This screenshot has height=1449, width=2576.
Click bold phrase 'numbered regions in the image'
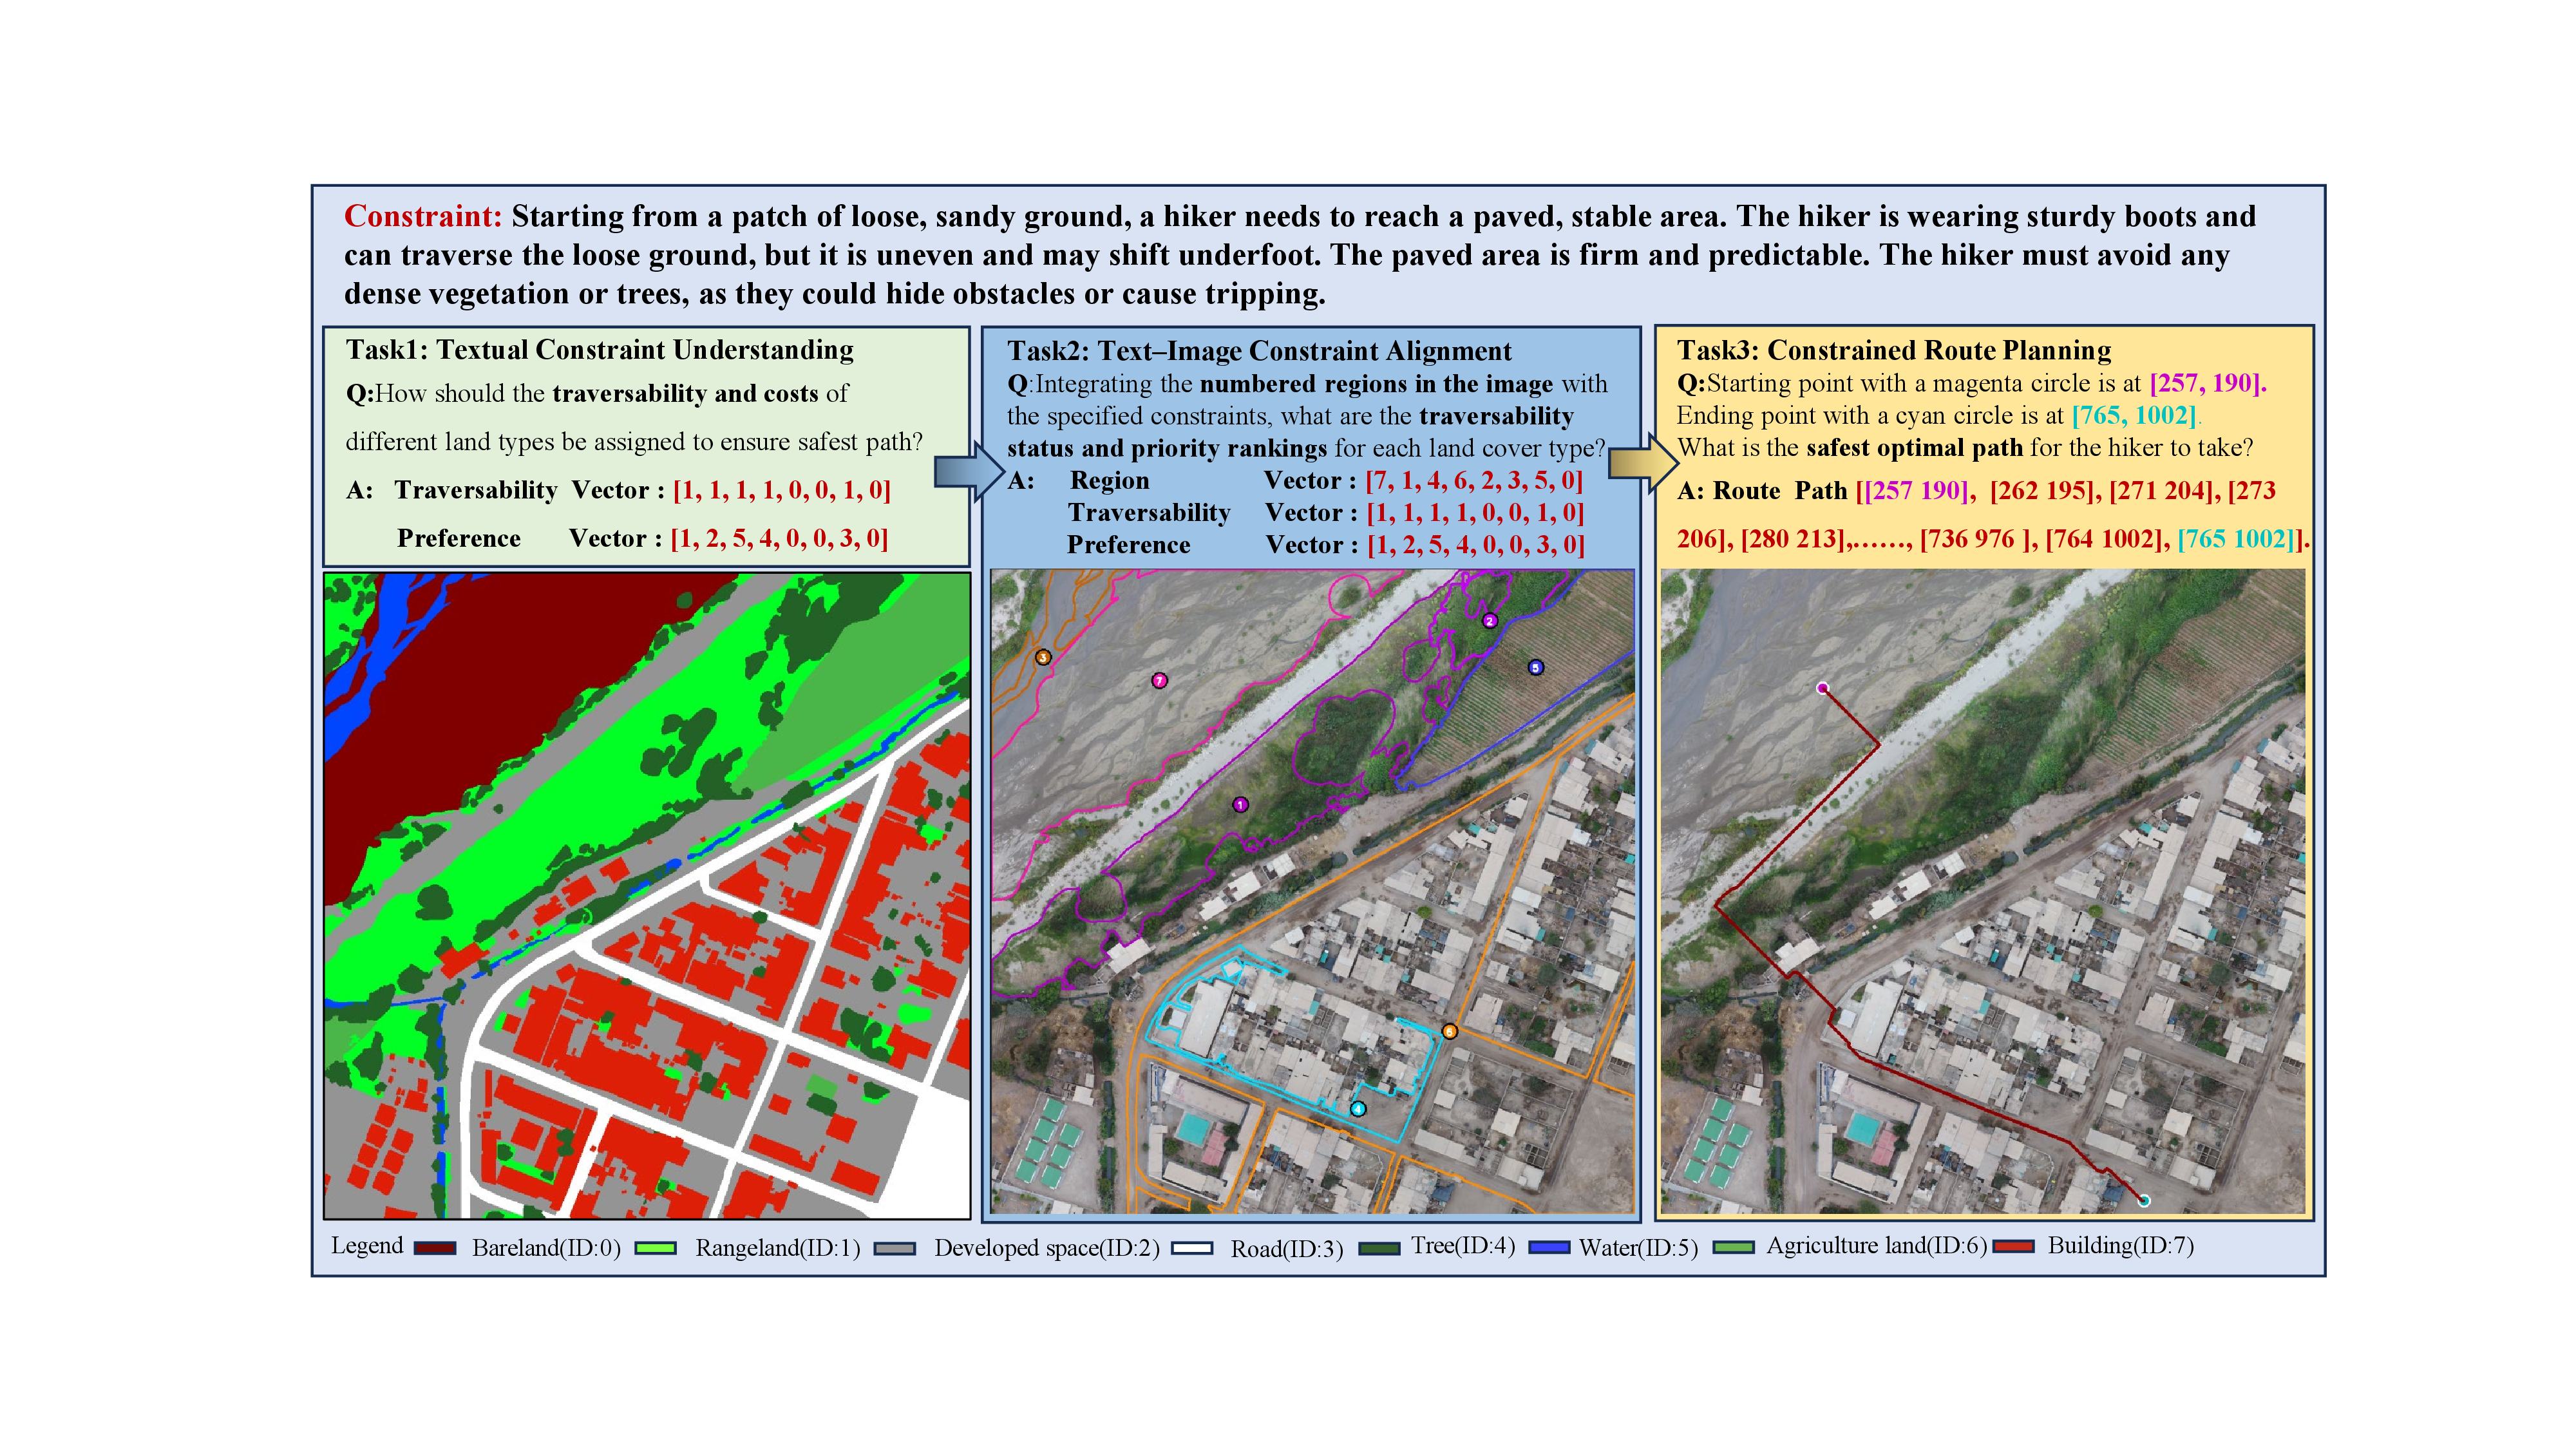click(1376, 384)
